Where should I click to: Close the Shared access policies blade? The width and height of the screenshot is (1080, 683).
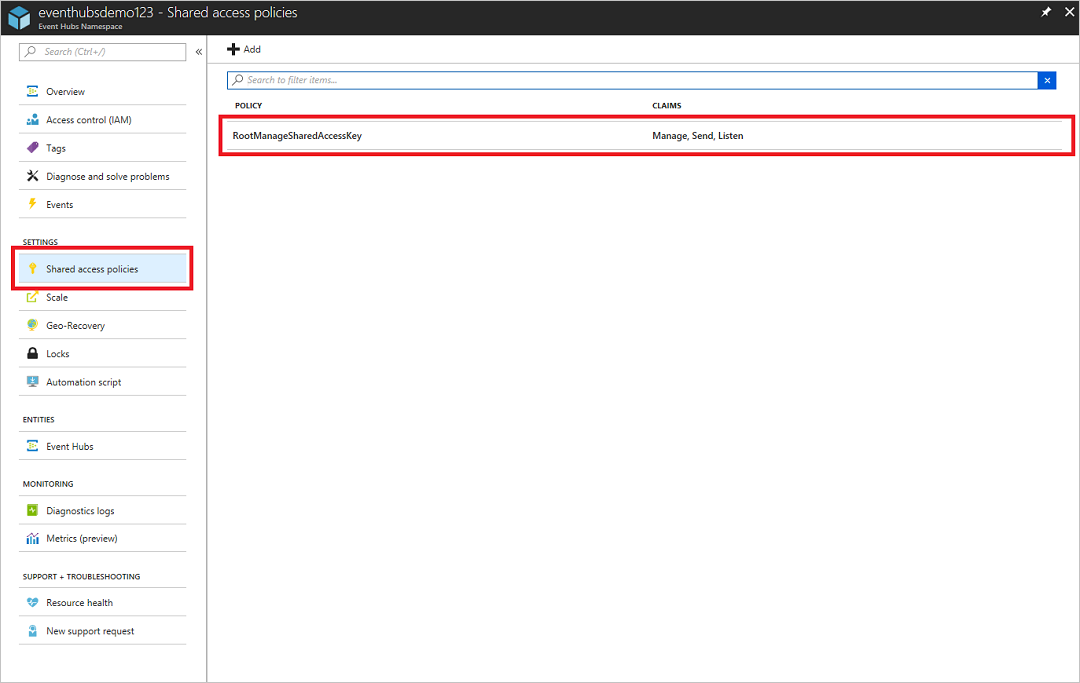pyautogui.click(x=1070, y=12)
